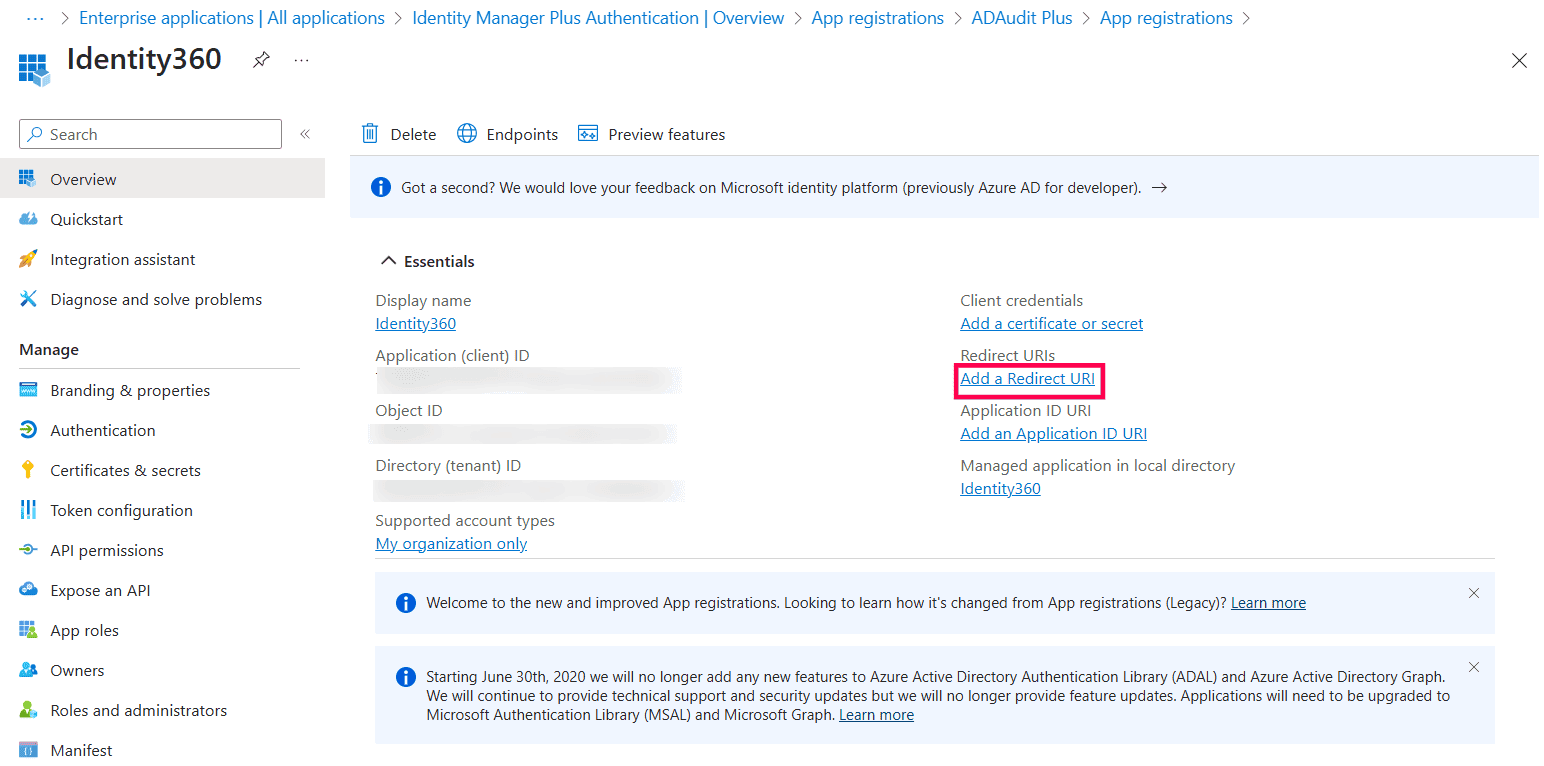Click the Roles and administrators icon
Screen dimensions: 1544x766
[x=28, y=710]
